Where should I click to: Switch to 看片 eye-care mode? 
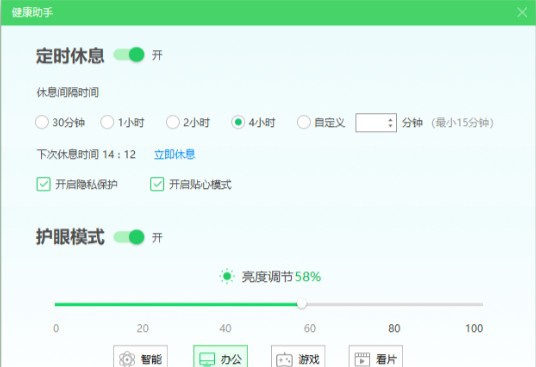click(376, 356)
